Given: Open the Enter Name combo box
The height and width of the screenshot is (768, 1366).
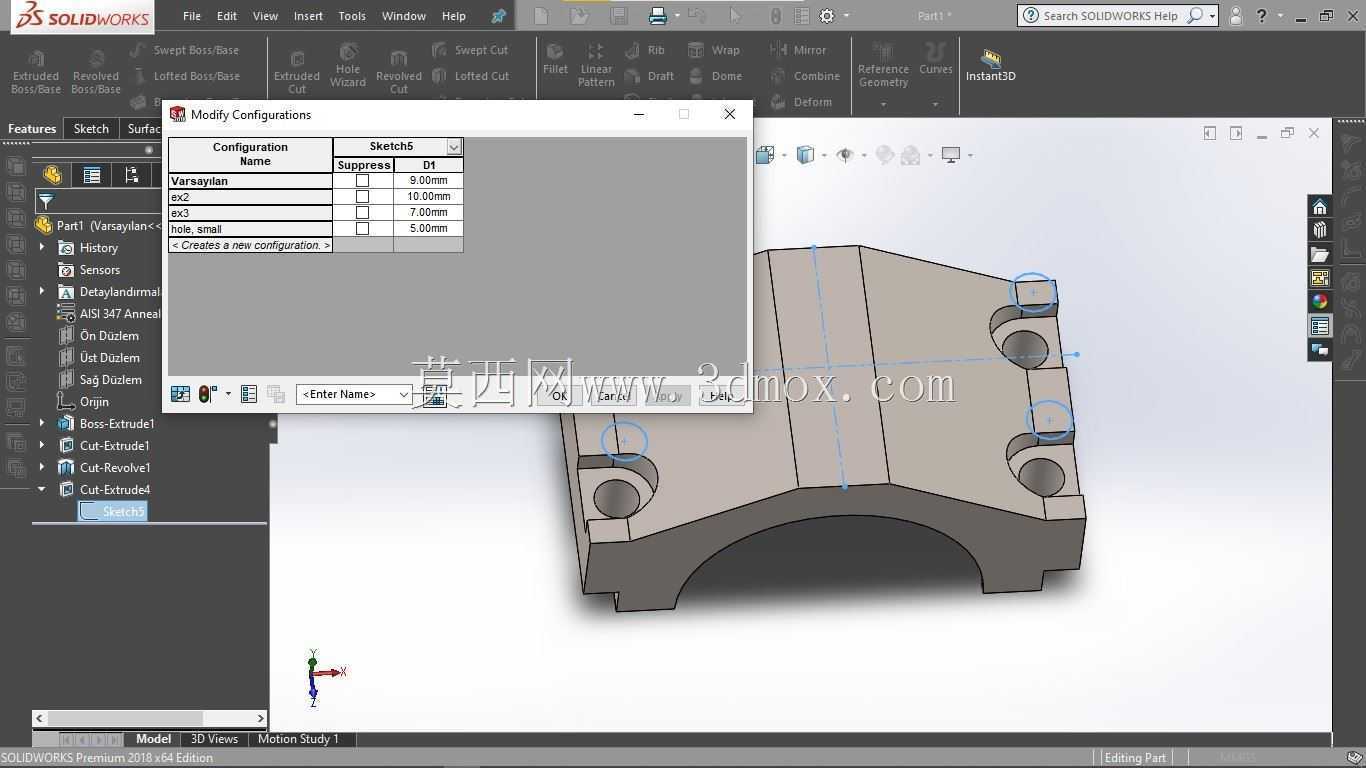Looking at the screenshot, I should click(354, 394).
